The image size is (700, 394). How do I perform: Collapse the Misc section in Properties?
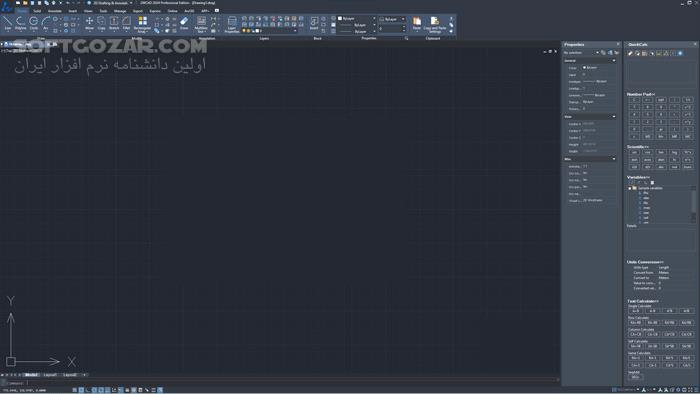click(614, 159)
